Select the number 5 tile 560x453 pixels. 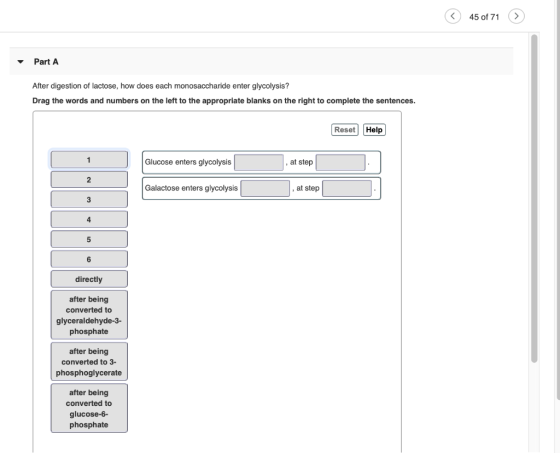tap(89, 239)
